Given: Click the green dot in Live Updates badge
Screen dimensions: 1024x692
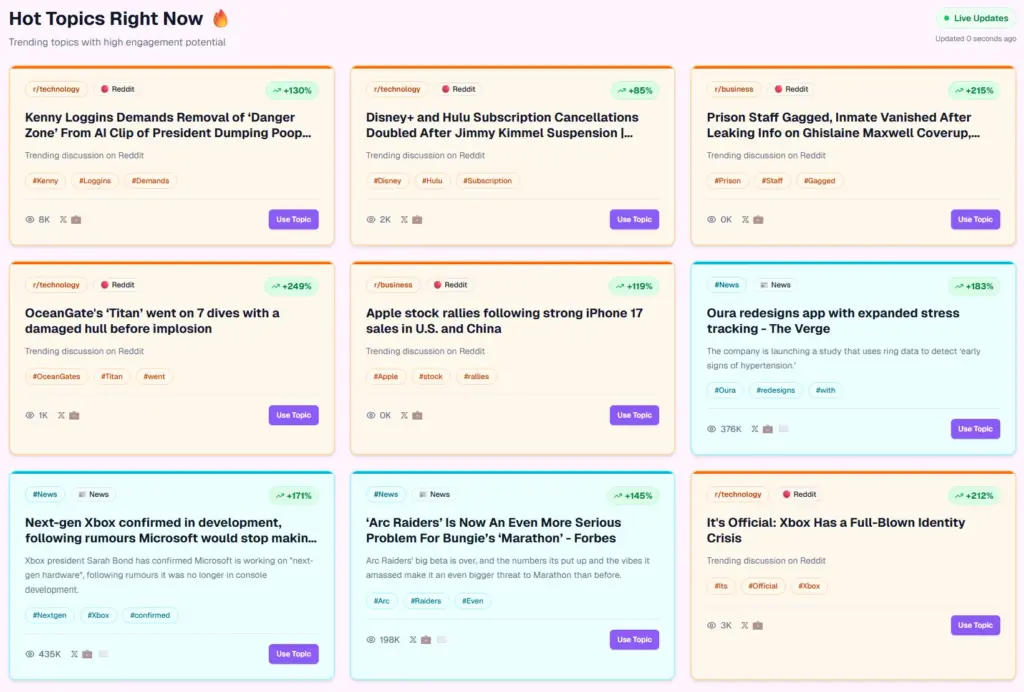Looking at the screenshot, I should click(x=949, y=17).
